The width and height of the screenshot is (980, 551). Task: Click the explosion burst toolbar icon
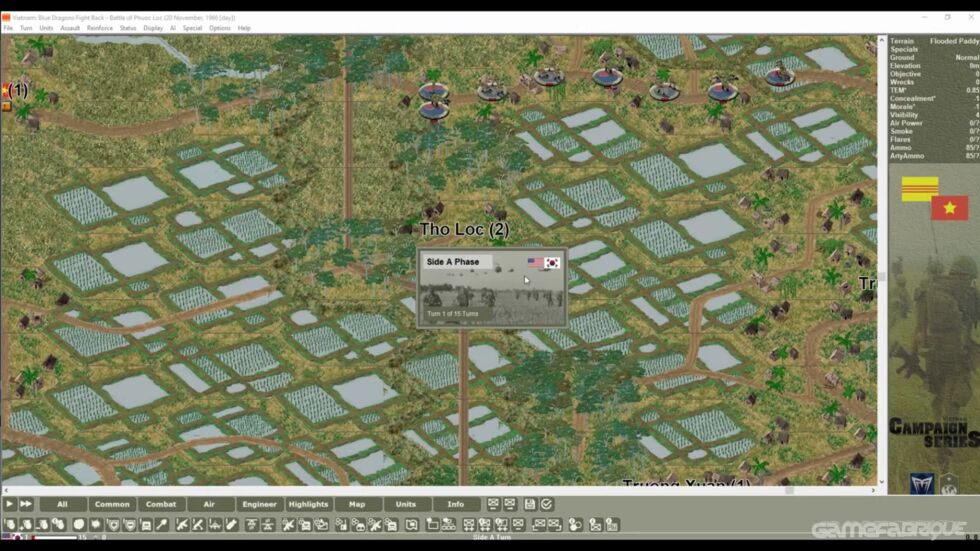point(96,525)
